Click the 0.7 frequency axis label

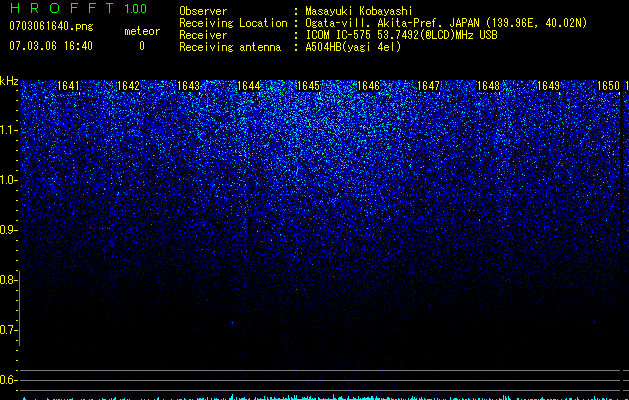click(x=9, y=330)
